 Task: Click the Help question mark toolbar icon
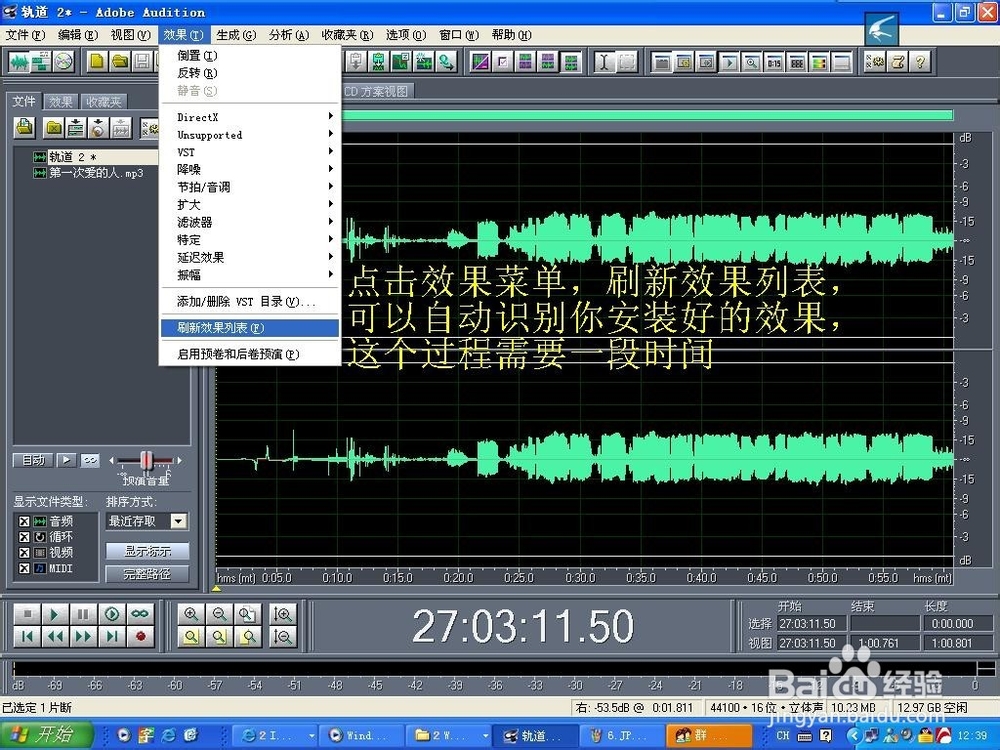(920, 62)
